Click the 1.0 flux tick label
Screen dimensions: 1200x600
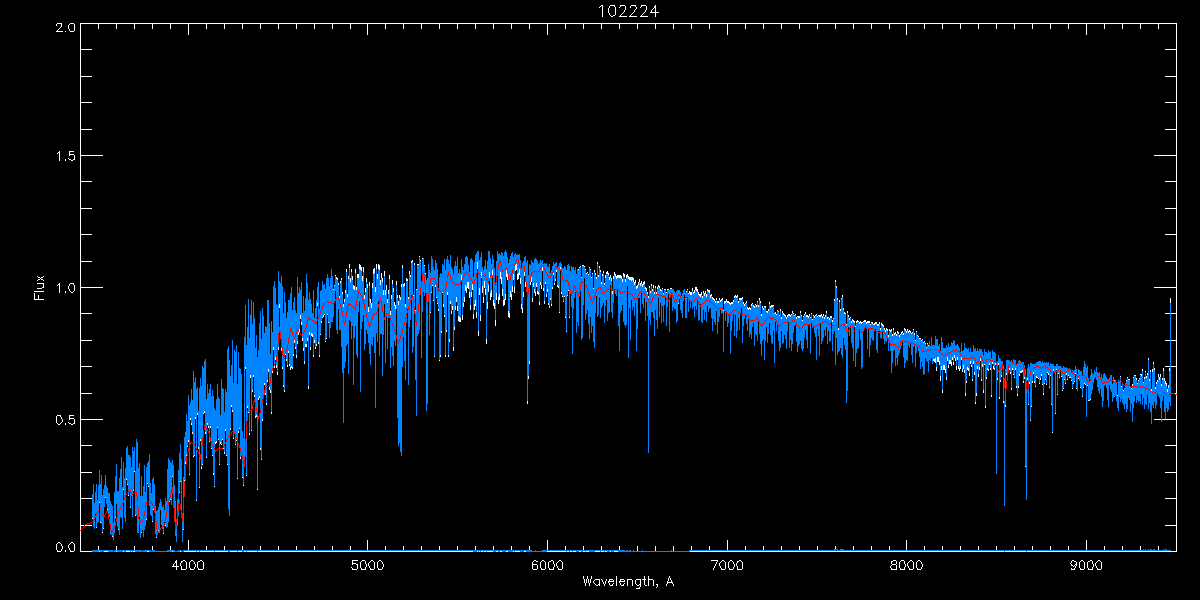click(66, 288)
